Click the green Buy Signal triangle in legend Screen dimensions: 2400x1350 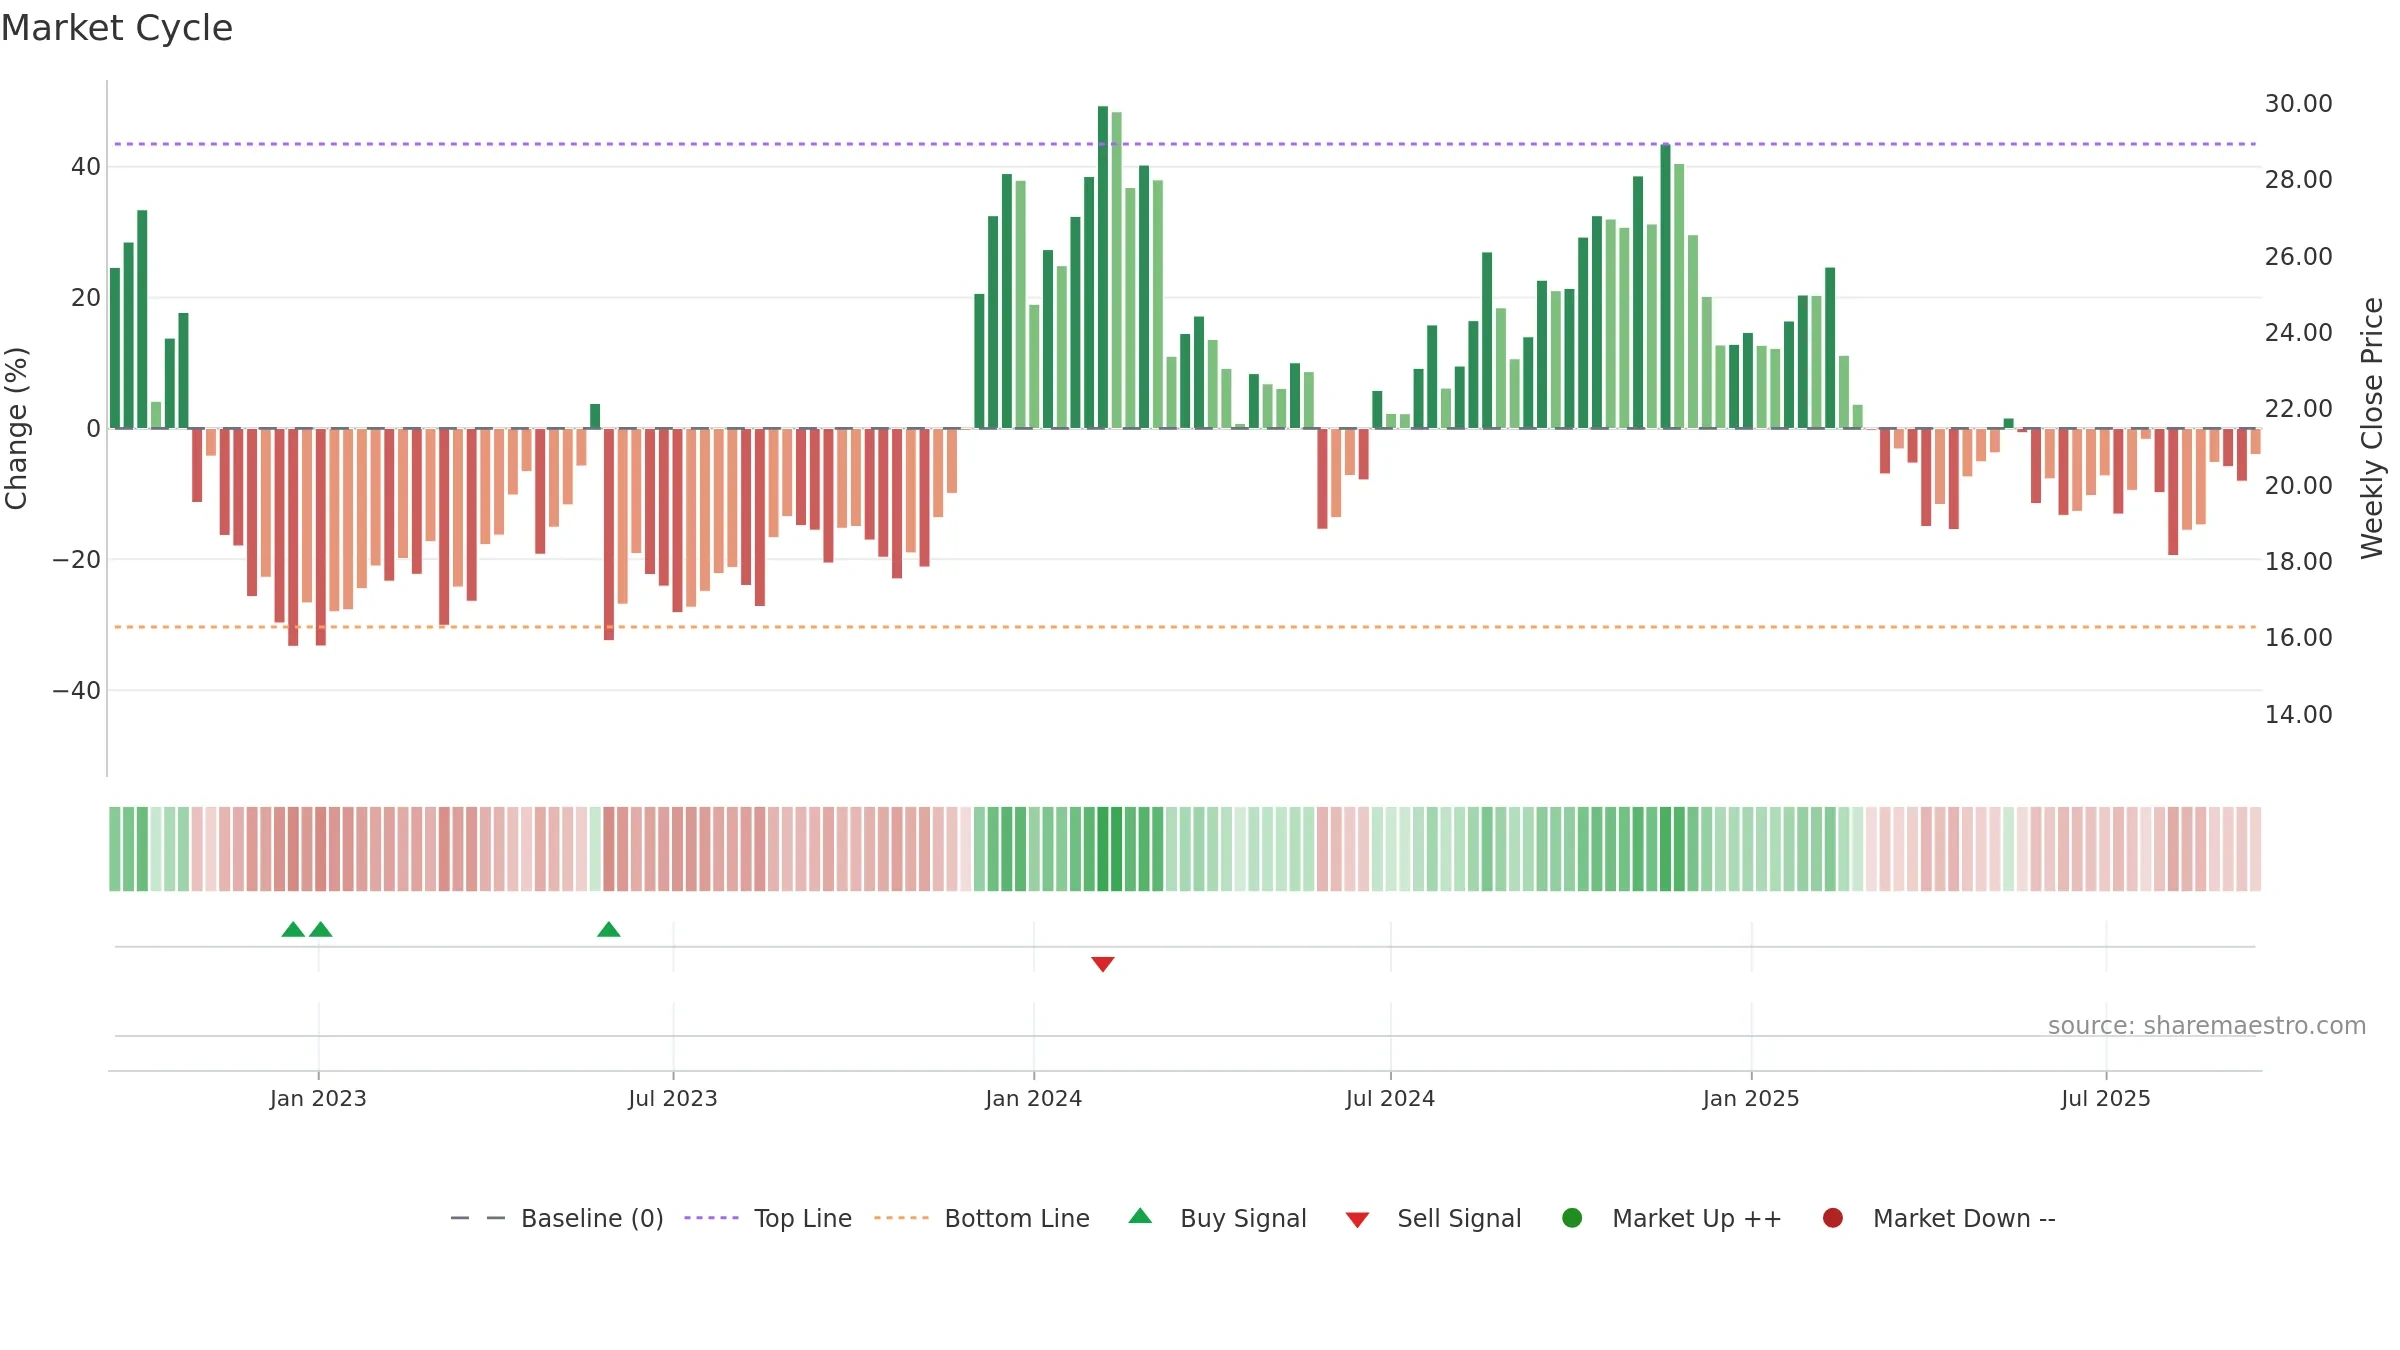click(1140, 1217)
